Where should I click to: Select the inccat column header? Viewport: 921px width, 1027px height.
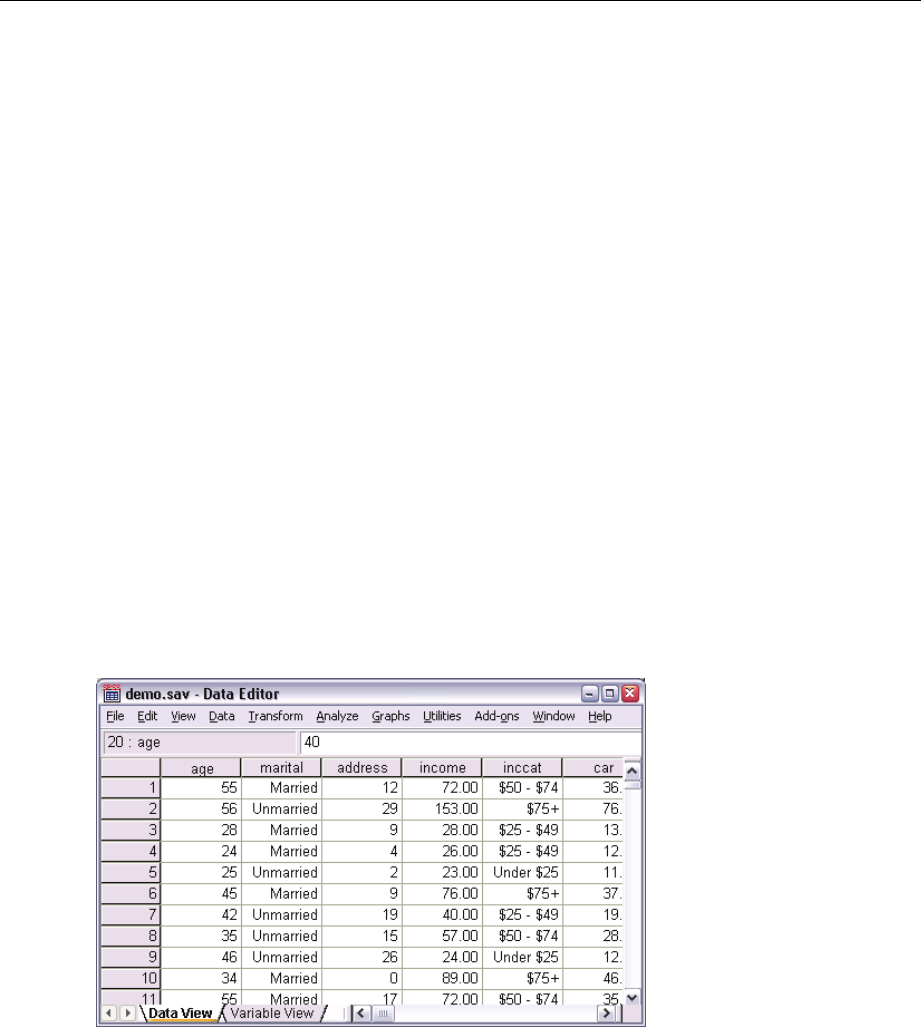(x=522, y=768)
